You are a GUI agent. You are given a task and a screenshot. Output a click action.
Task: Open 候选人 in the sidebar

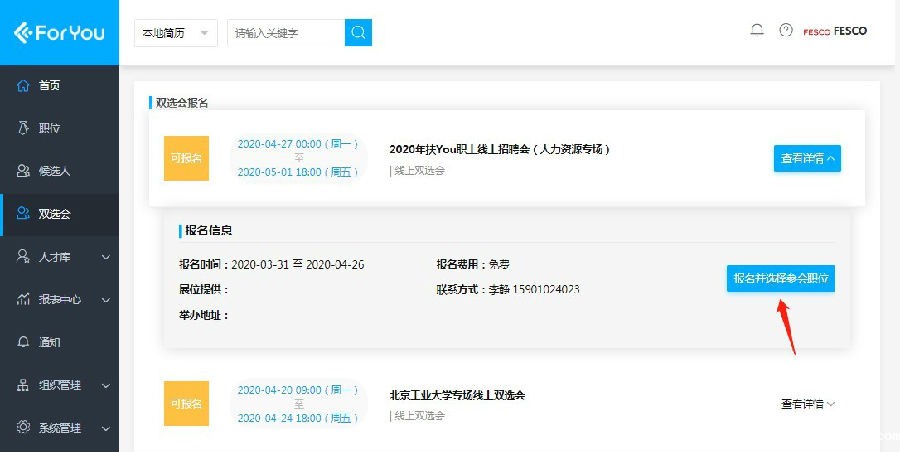click(53, 171)
